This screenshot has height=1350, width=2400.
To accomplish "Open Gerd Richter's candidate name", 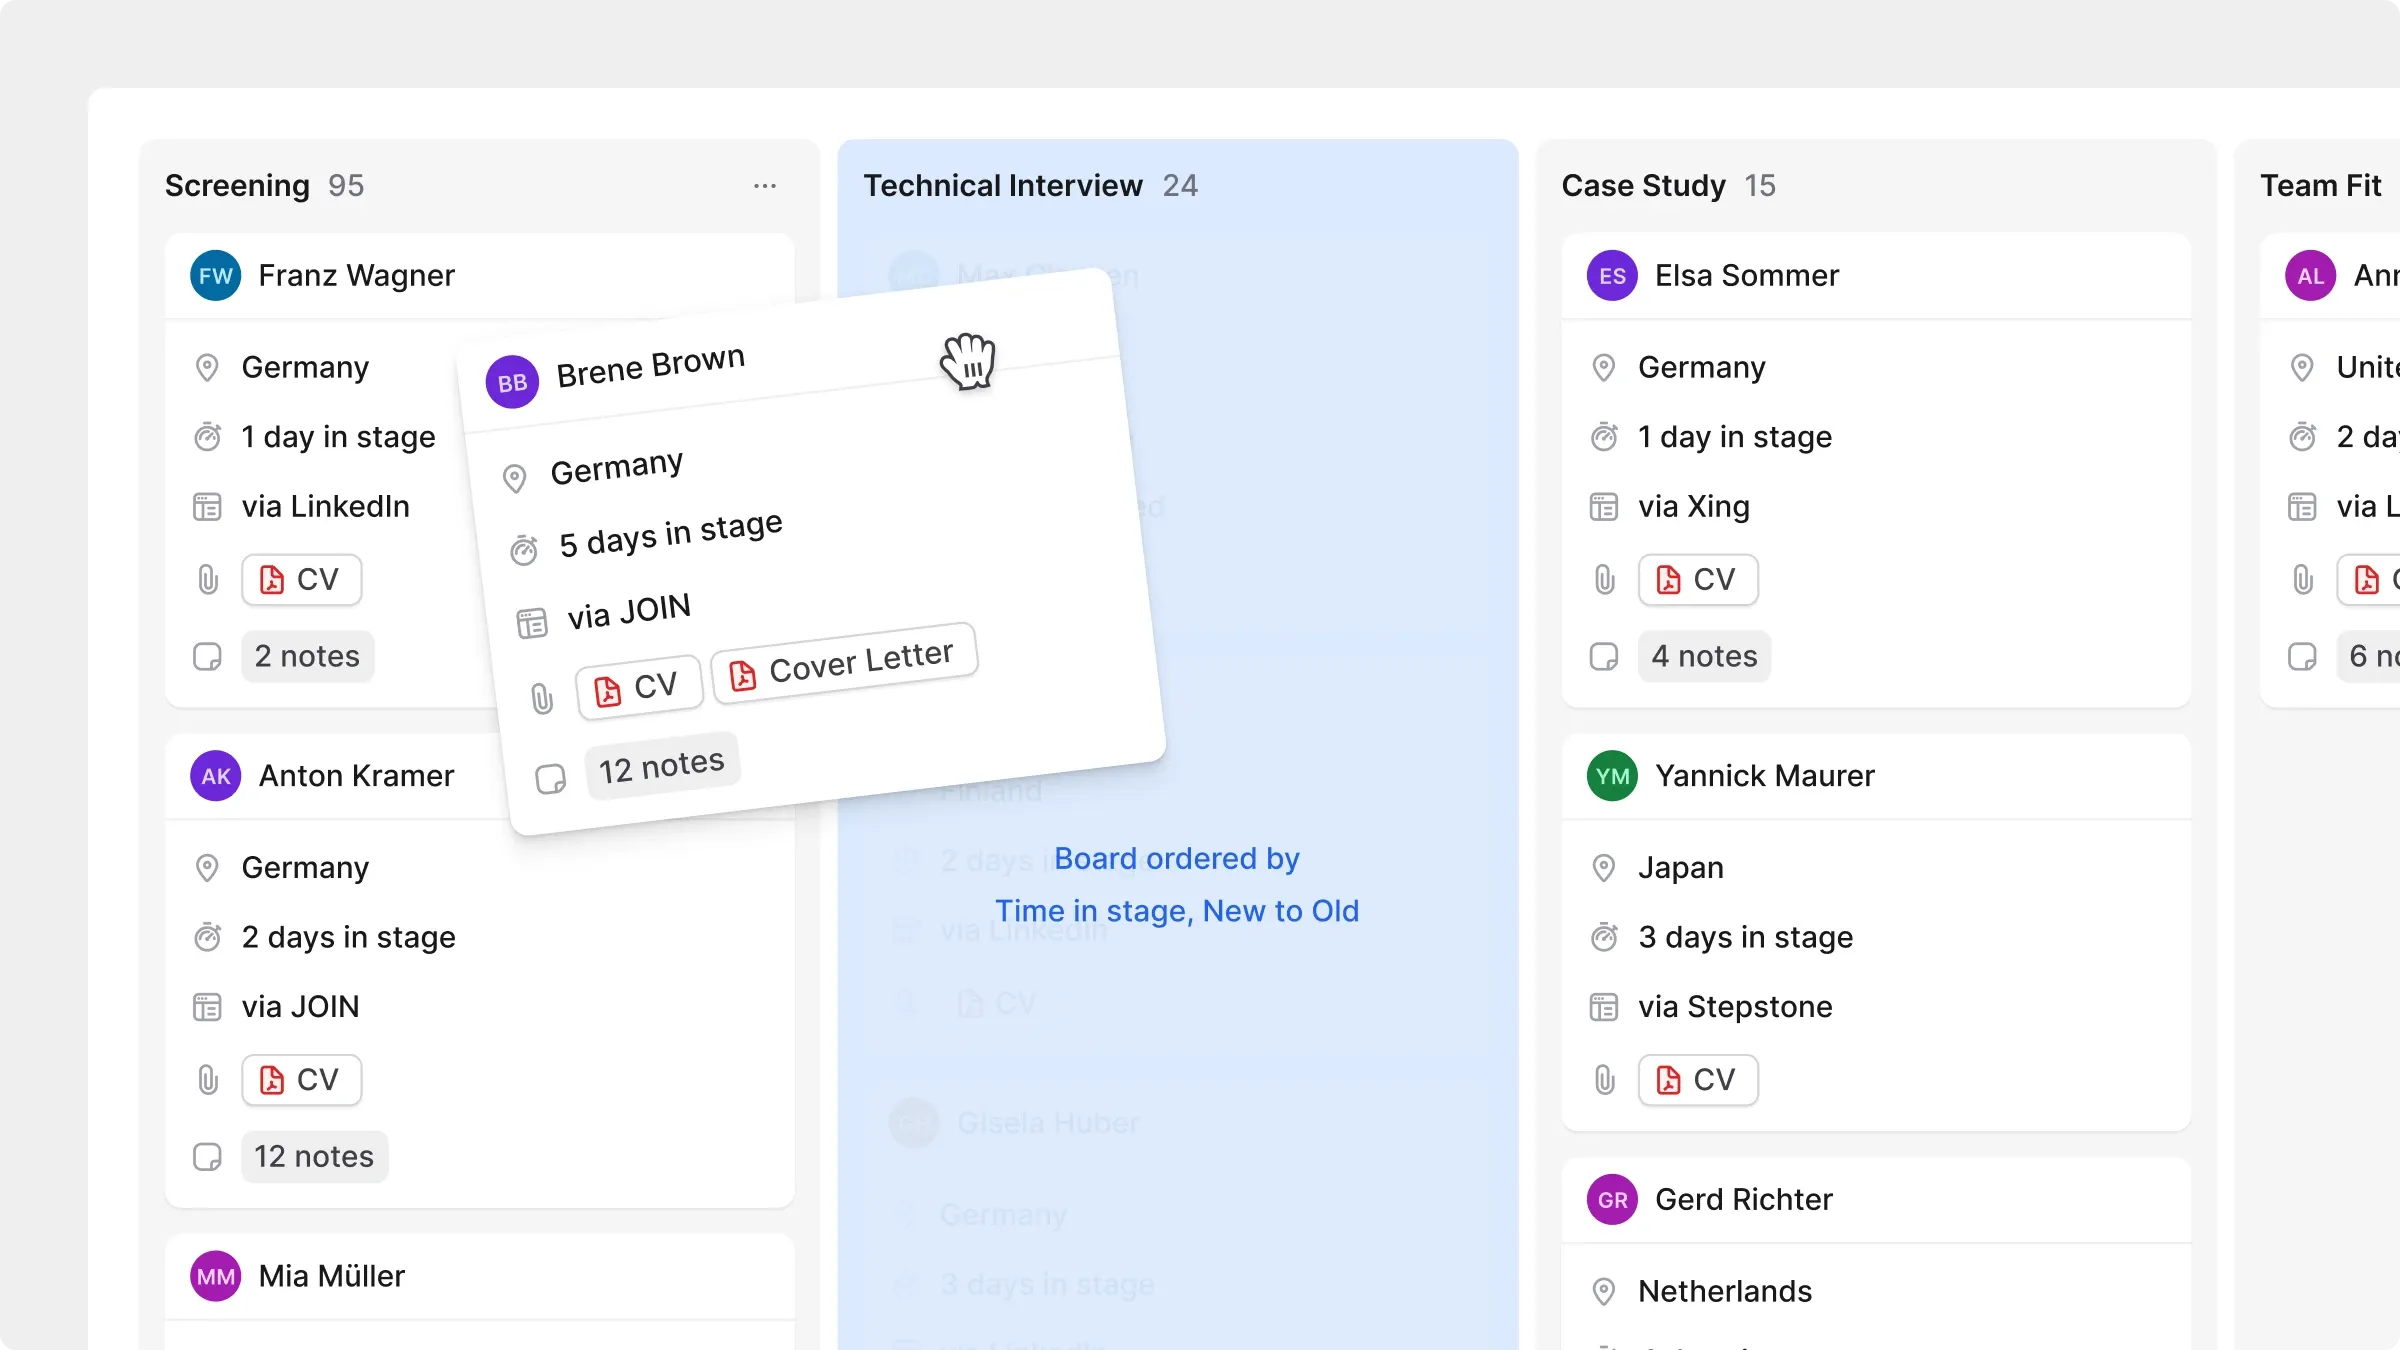I will (x=1744, y=1200).
